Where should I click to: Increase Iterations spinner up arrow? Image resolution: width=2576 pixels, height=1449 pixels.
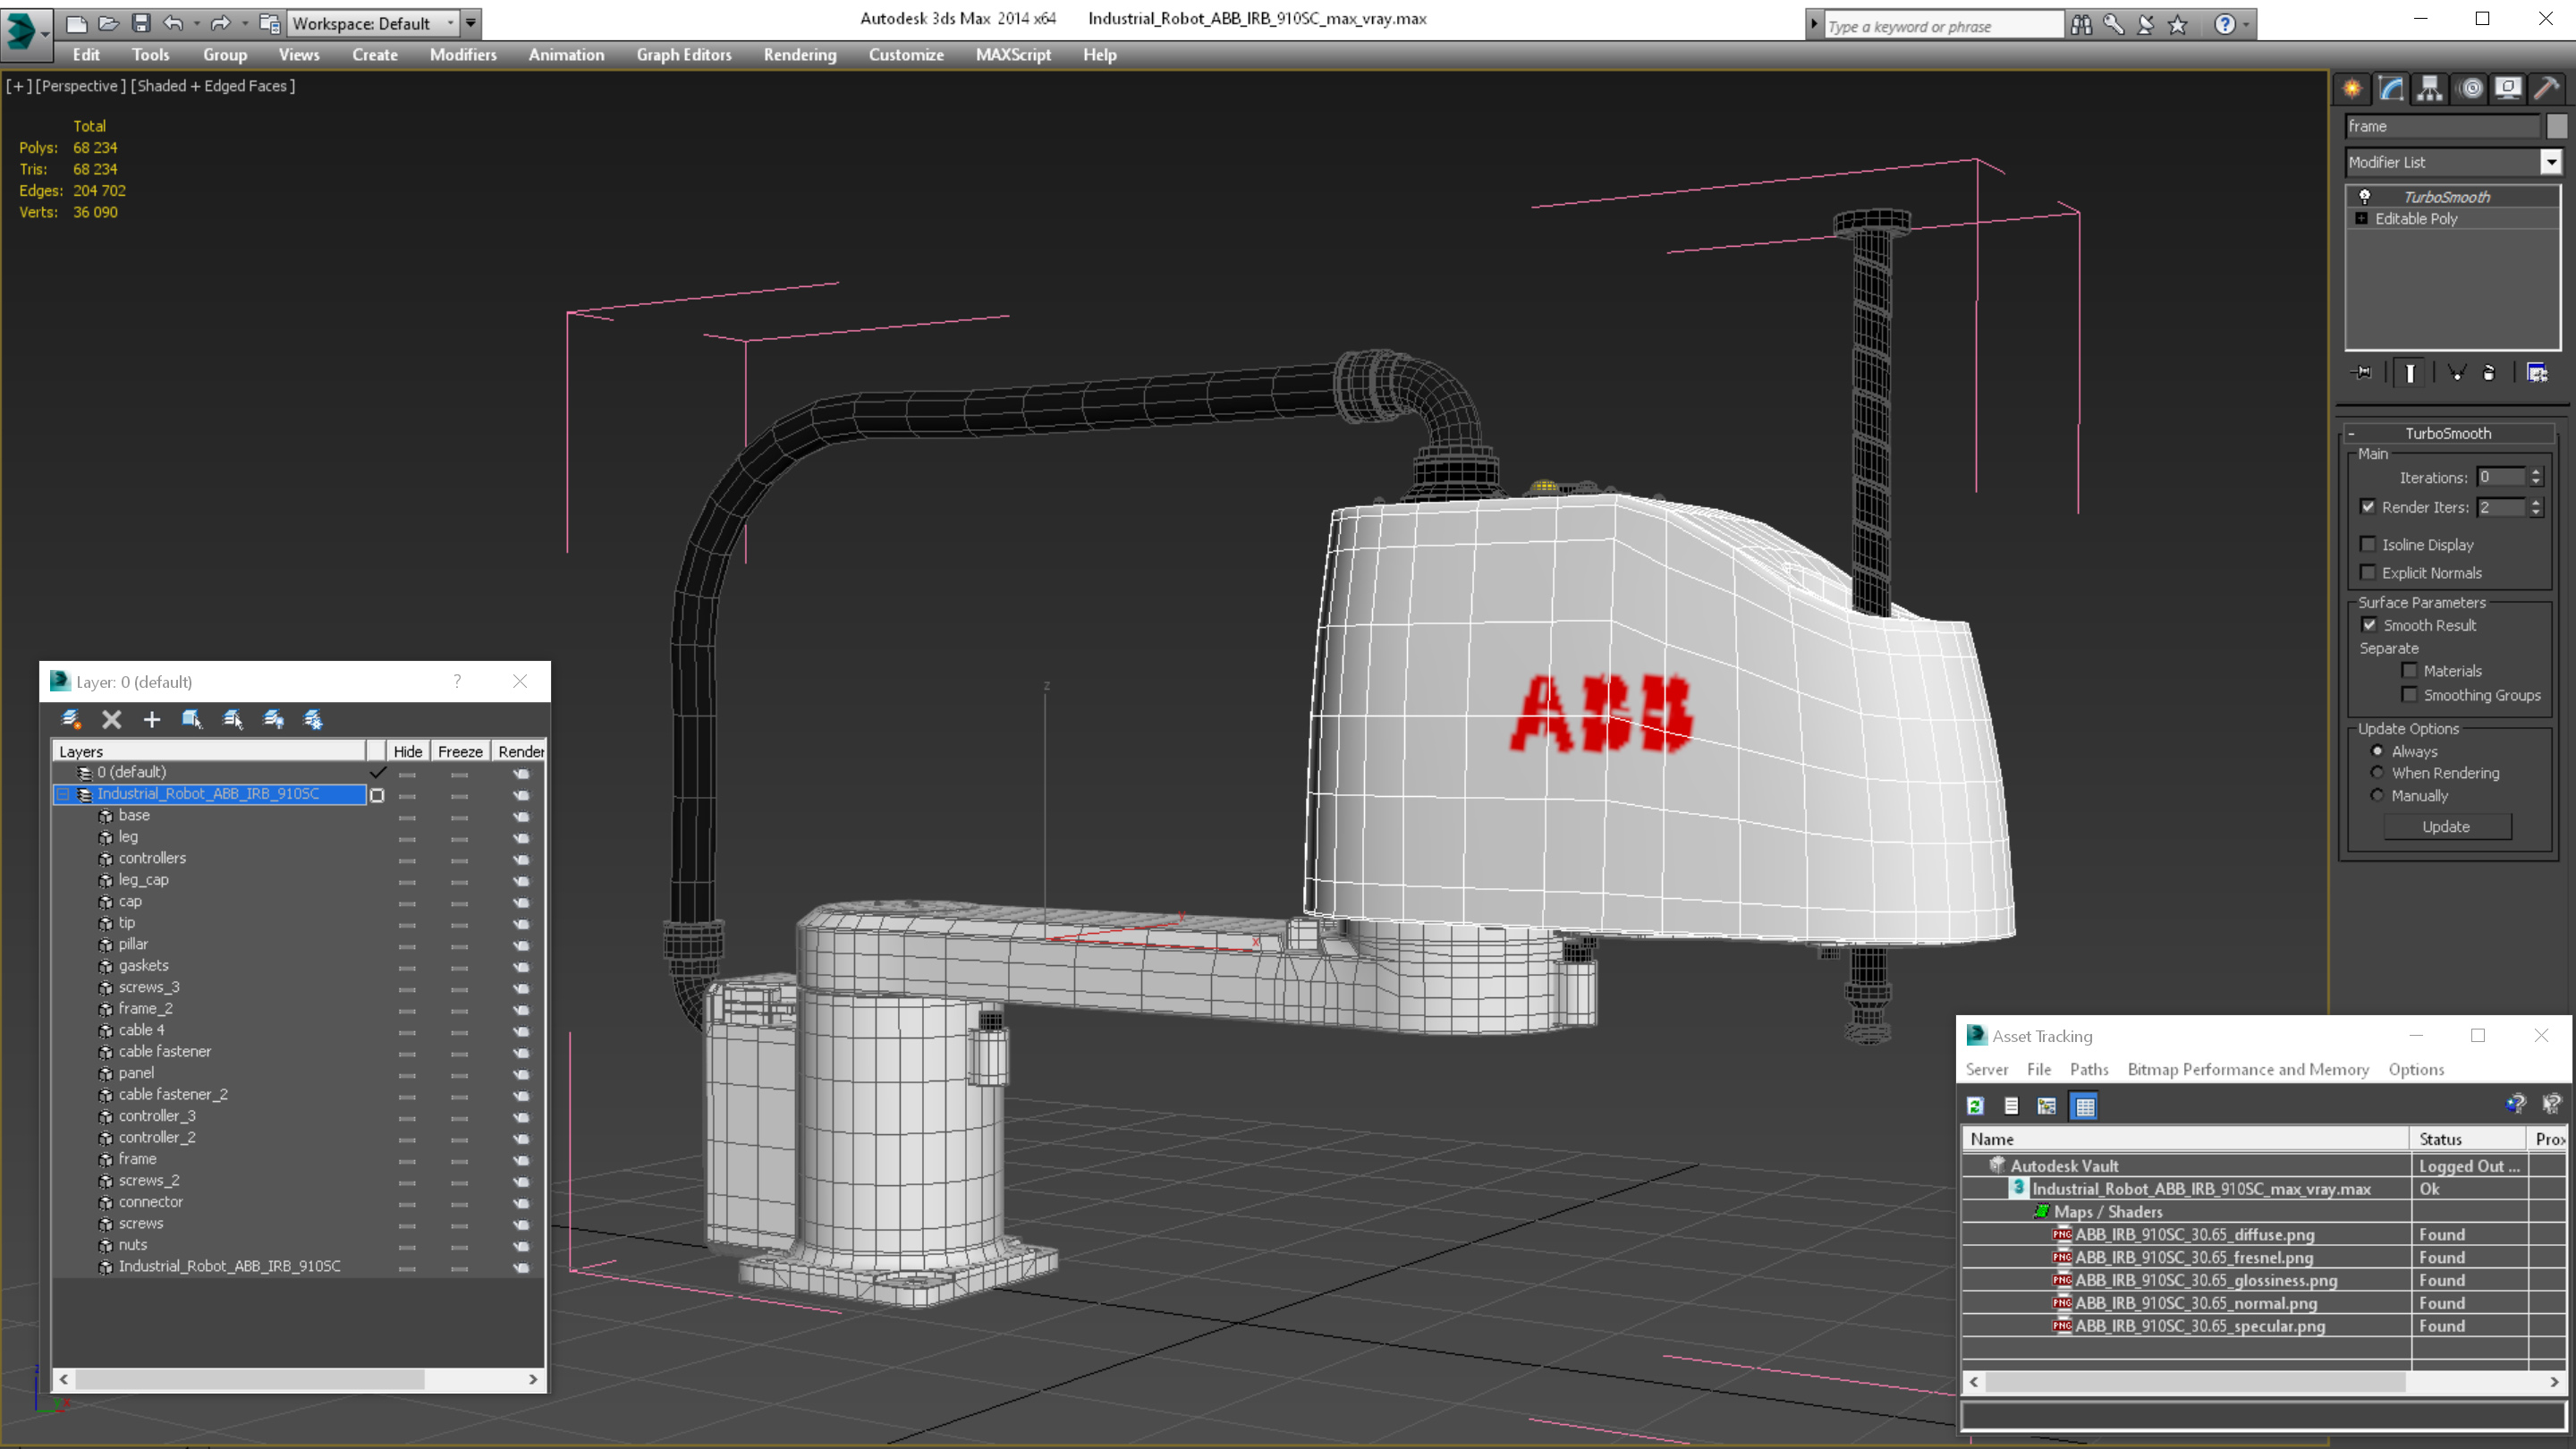(2535, 472)
